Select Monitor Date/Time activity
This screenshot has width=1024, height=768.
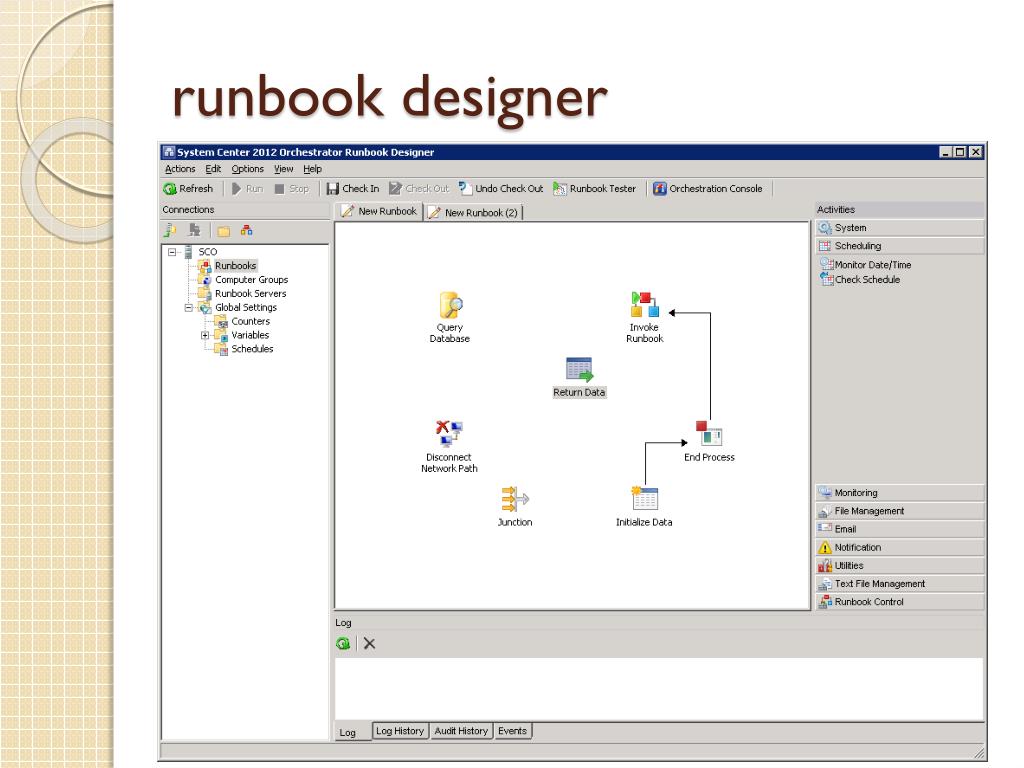click(x=865, y=264)
